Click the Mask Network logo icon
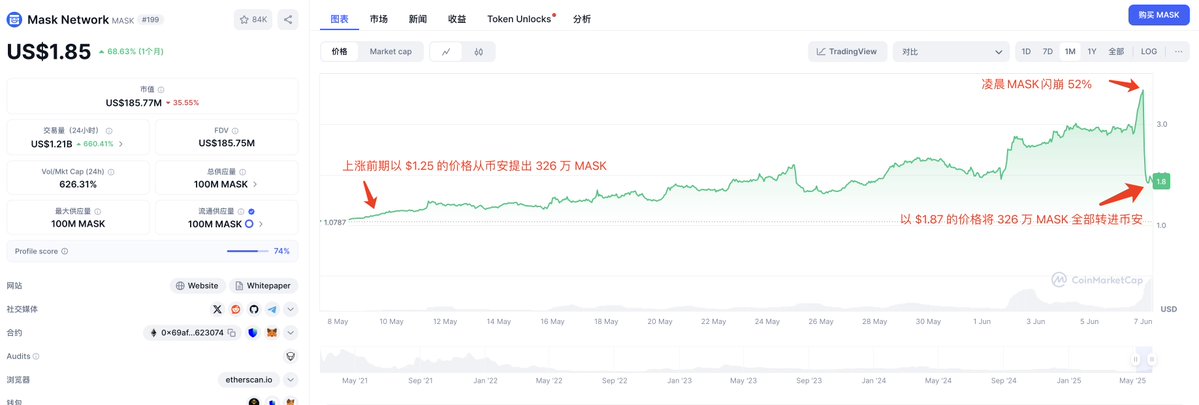This screenshot has height=405, width=1199. click(15, 20)
